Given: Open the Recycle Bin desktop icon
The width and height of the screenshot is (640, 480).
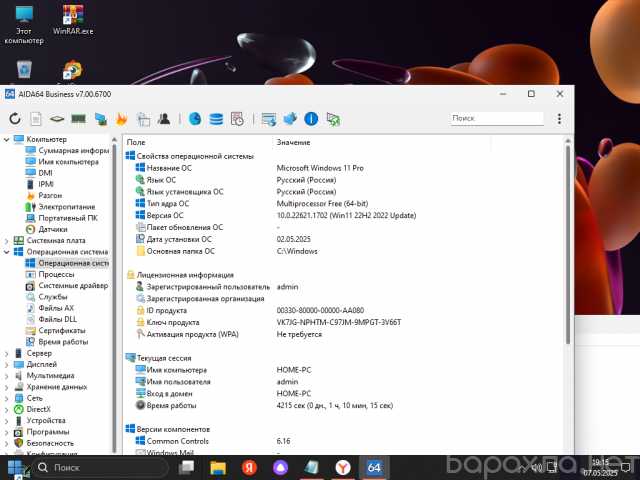Looking at the screenshot, I should (x=24, y=69).
